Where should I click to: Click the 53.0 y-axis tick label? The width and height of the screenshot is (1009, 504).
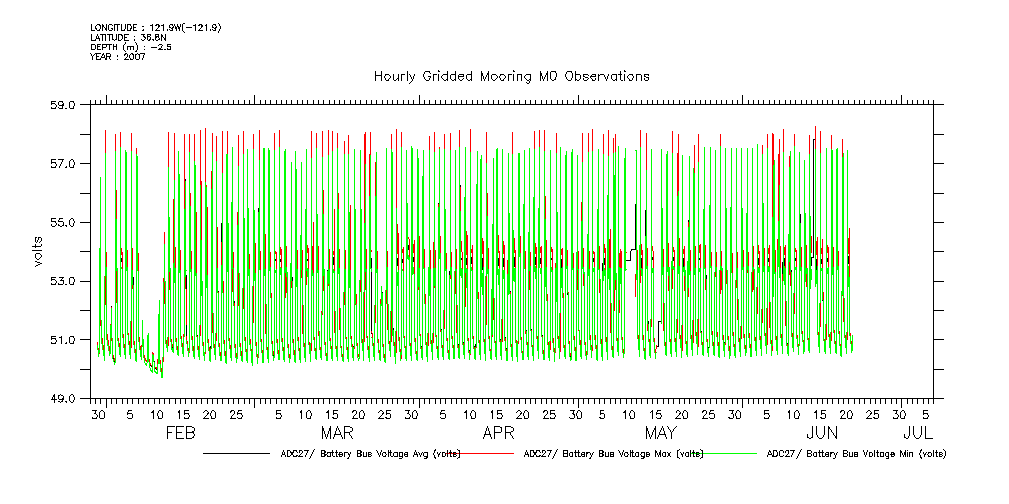point(63,281)
